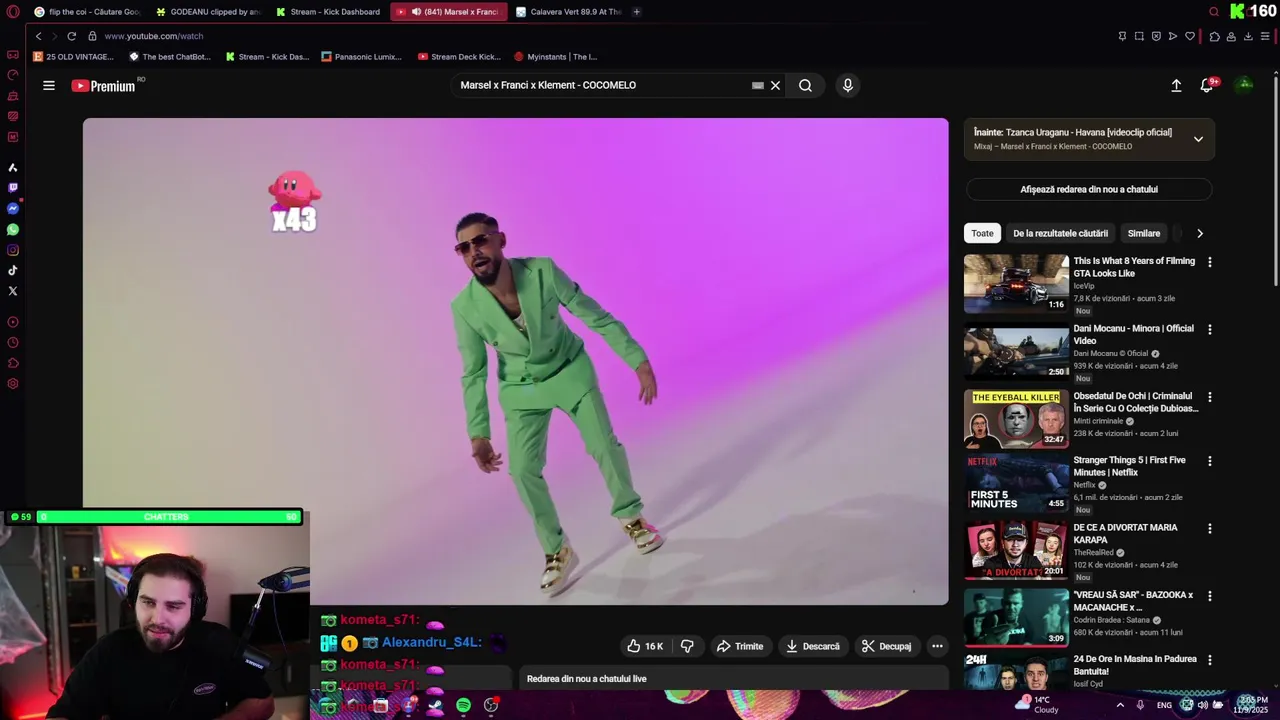Screen dimensions: 1280x720
Task: Open TikTok in Opera sidebar
Action: pyautogui.click(x=12, y=271)
